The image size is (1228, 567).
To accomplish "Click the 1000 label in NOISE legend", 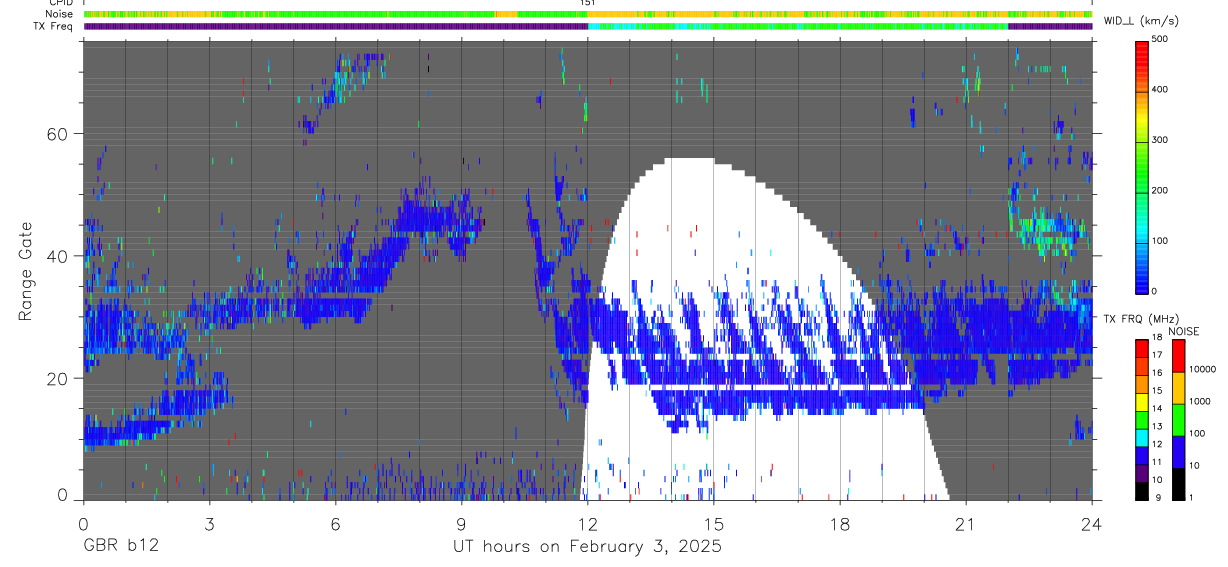I will click(x=1198, y=401).
